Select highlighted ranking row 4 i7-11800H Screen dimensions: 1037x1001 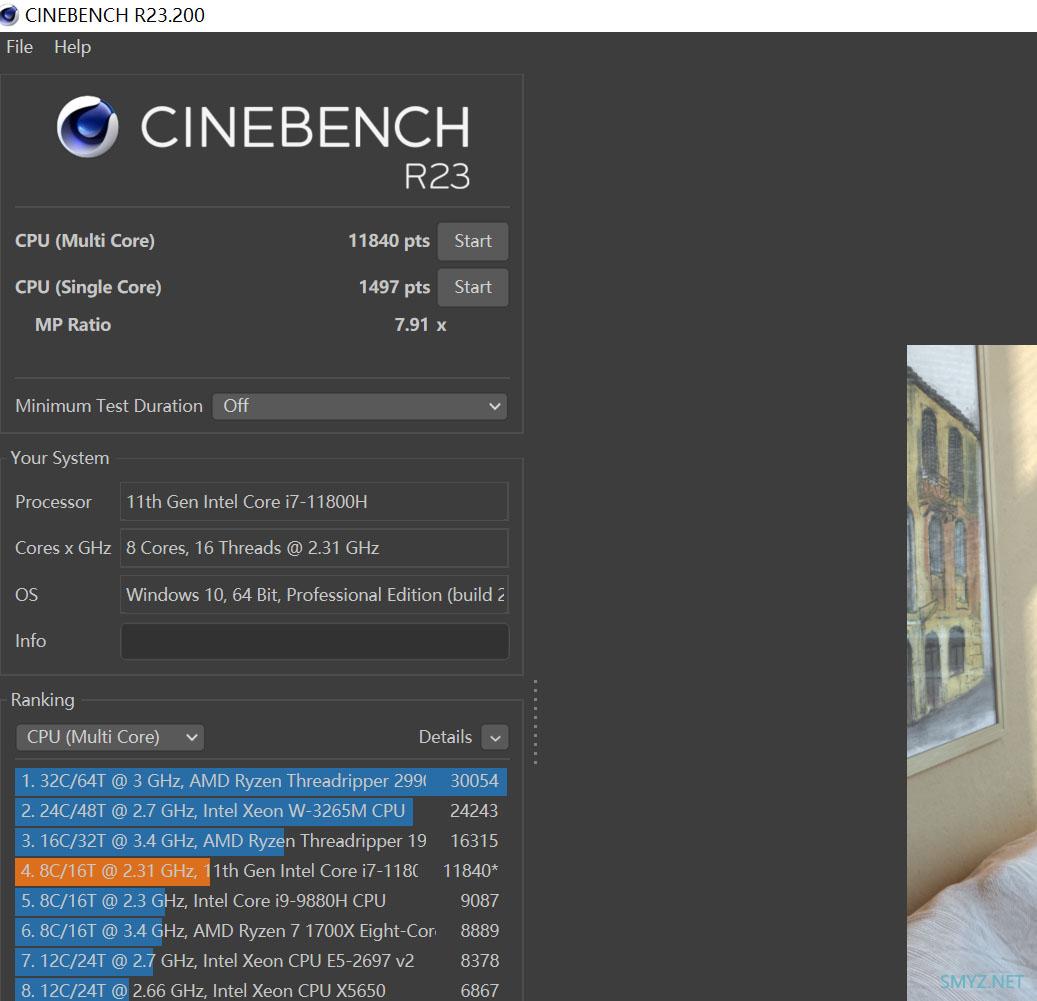pos(261,871)
